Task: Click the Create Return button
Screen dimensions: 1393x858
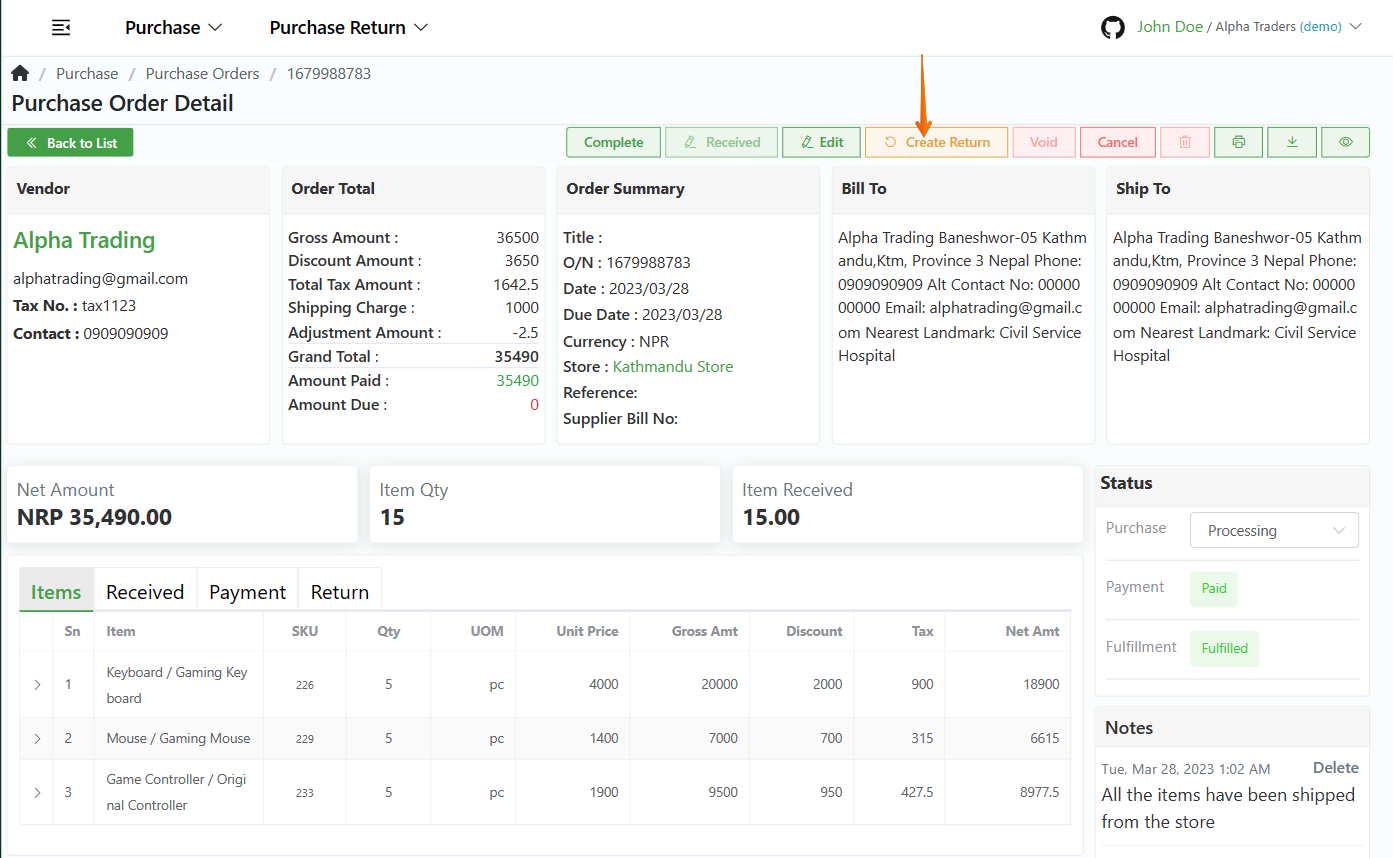Action: click(x=937, y=142)
